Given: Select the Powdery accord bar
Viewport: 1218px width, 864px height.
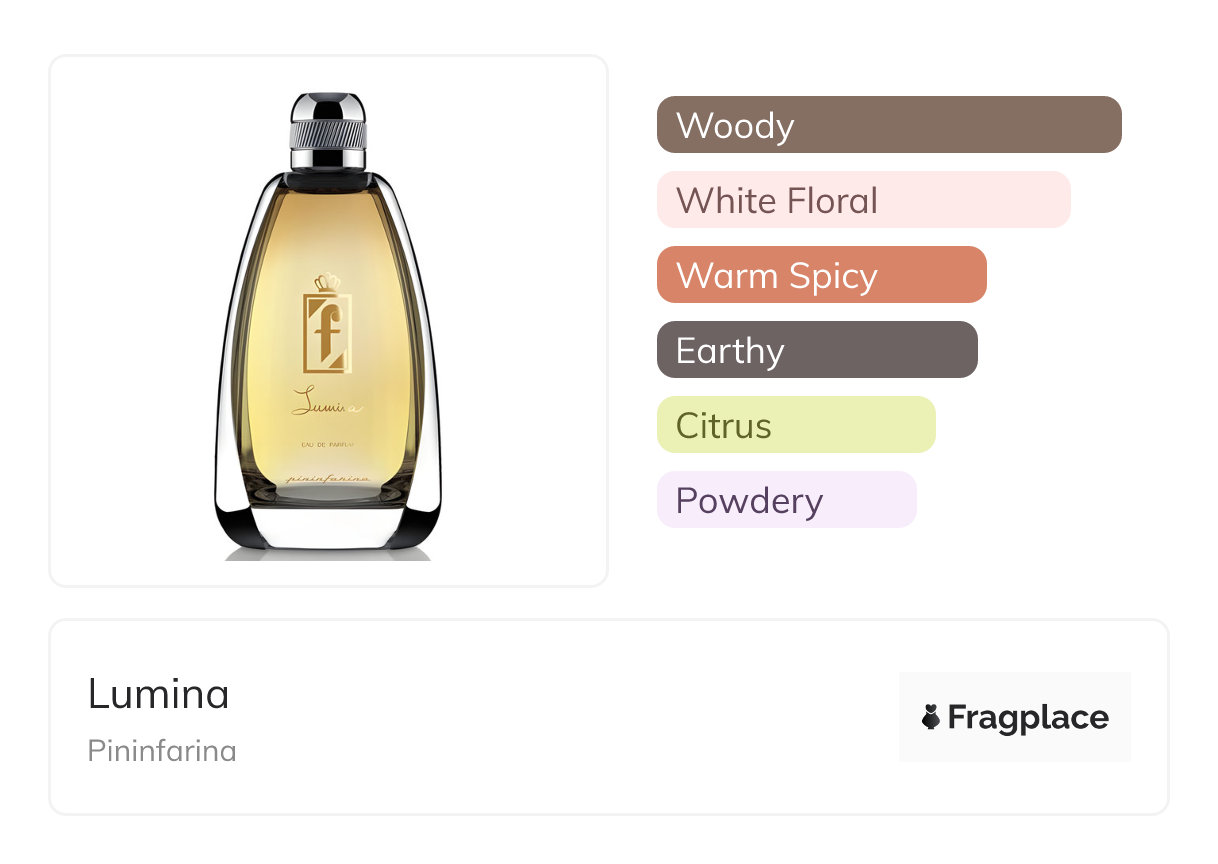Looking at the screenshot, I should 786,500.
